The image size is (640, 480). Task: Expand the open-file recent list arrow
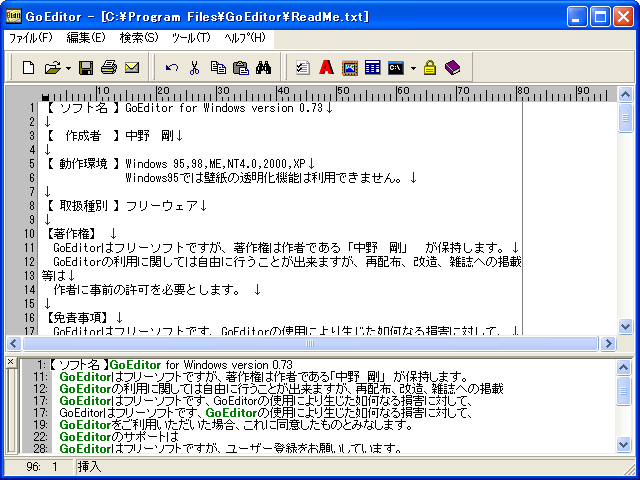tap(68, 68)
